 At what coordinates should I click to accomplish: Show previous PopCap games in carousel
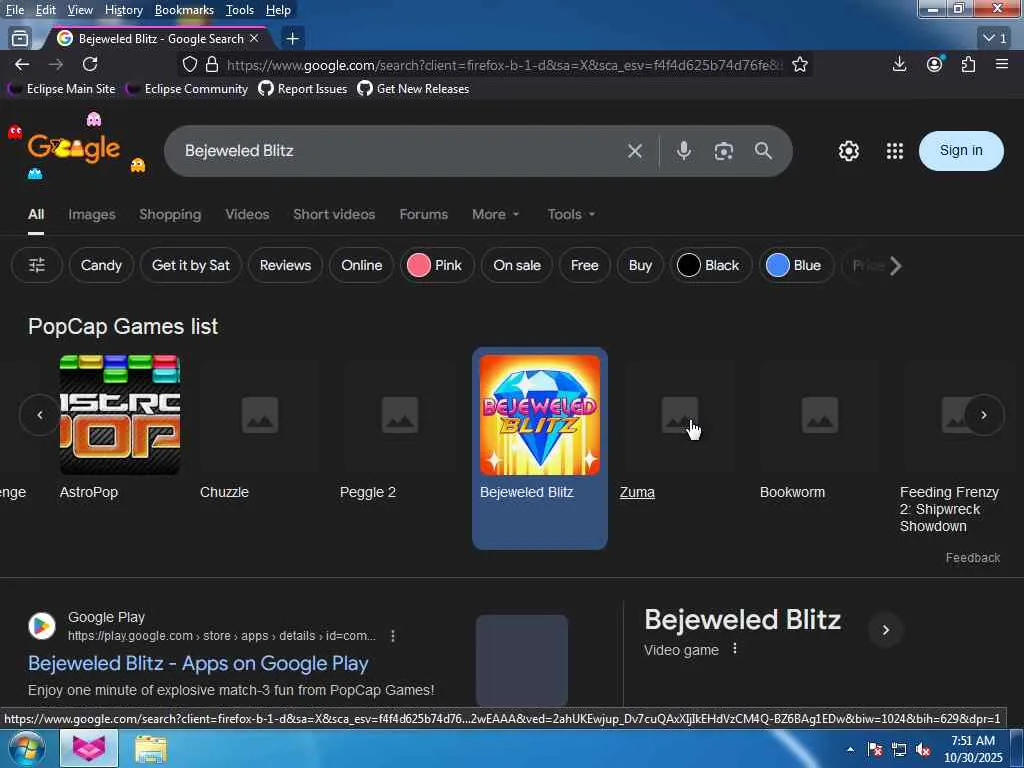(x=40, y=415)
